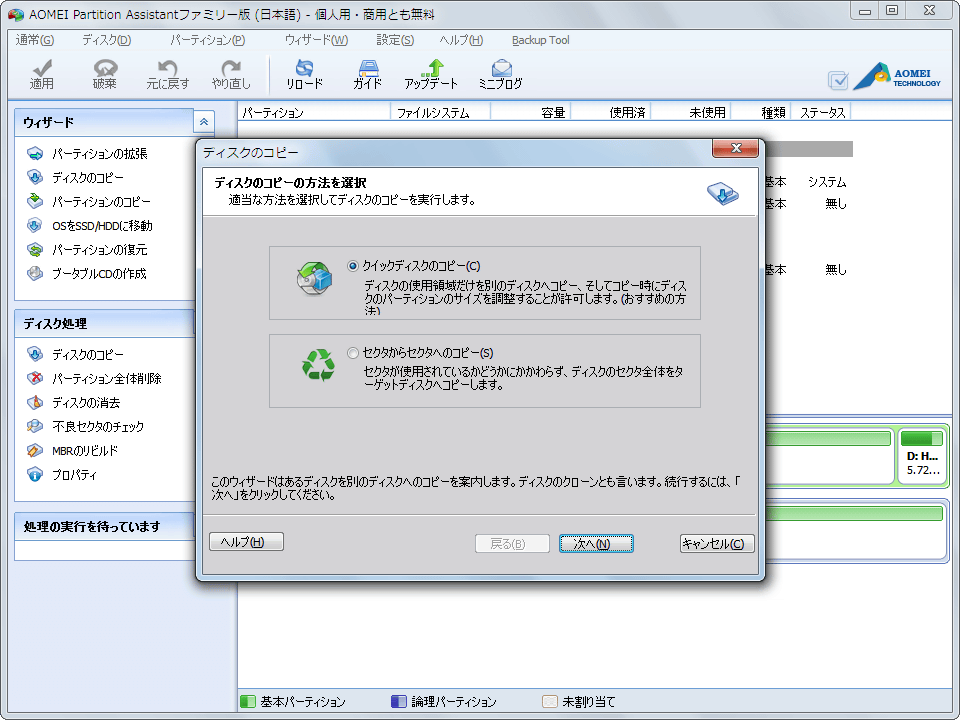Click the 適用 (Apply) toolbar icon
This screenshot has height=720, width=960.
click(42, 75)
